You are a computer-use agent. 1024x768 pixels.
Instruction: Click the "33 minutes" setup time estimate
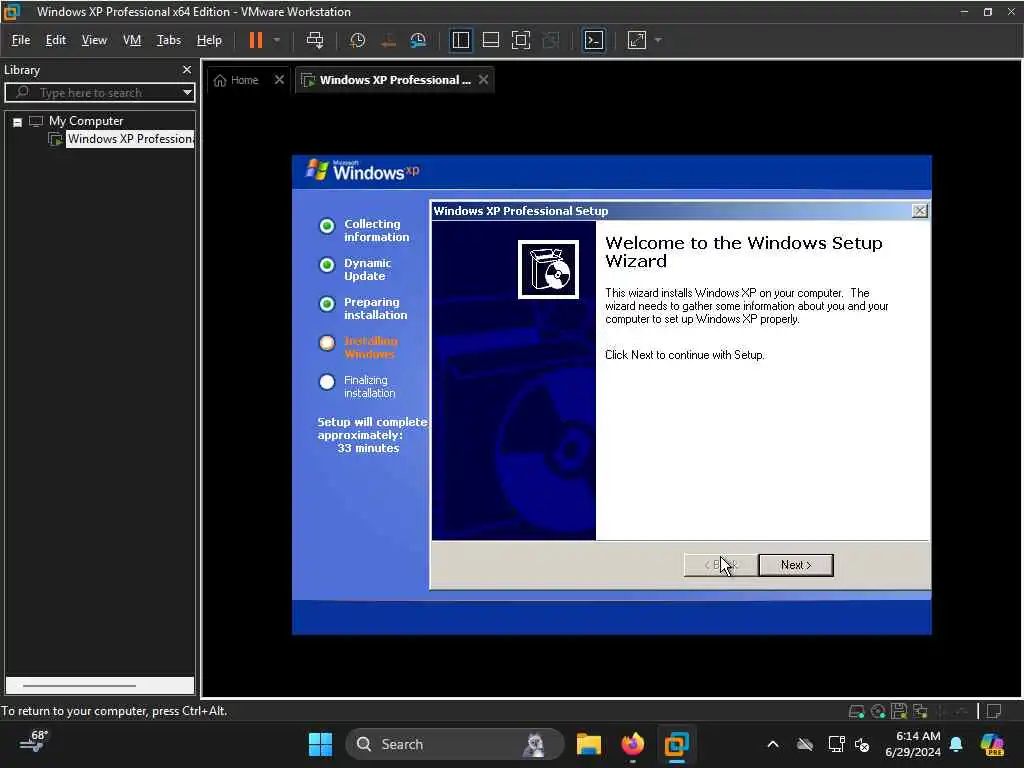click(x=368, y=448)
